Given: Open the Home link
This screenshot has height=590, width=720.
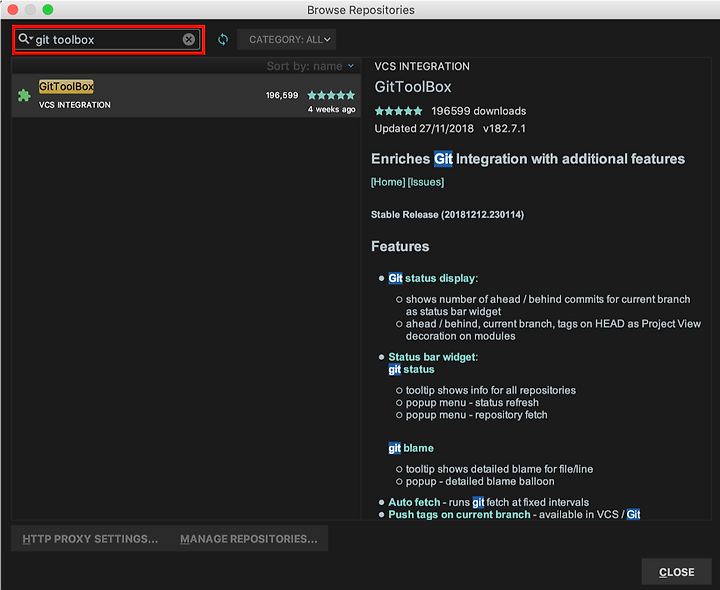Looking at the screenshot, I should [388, 182].
